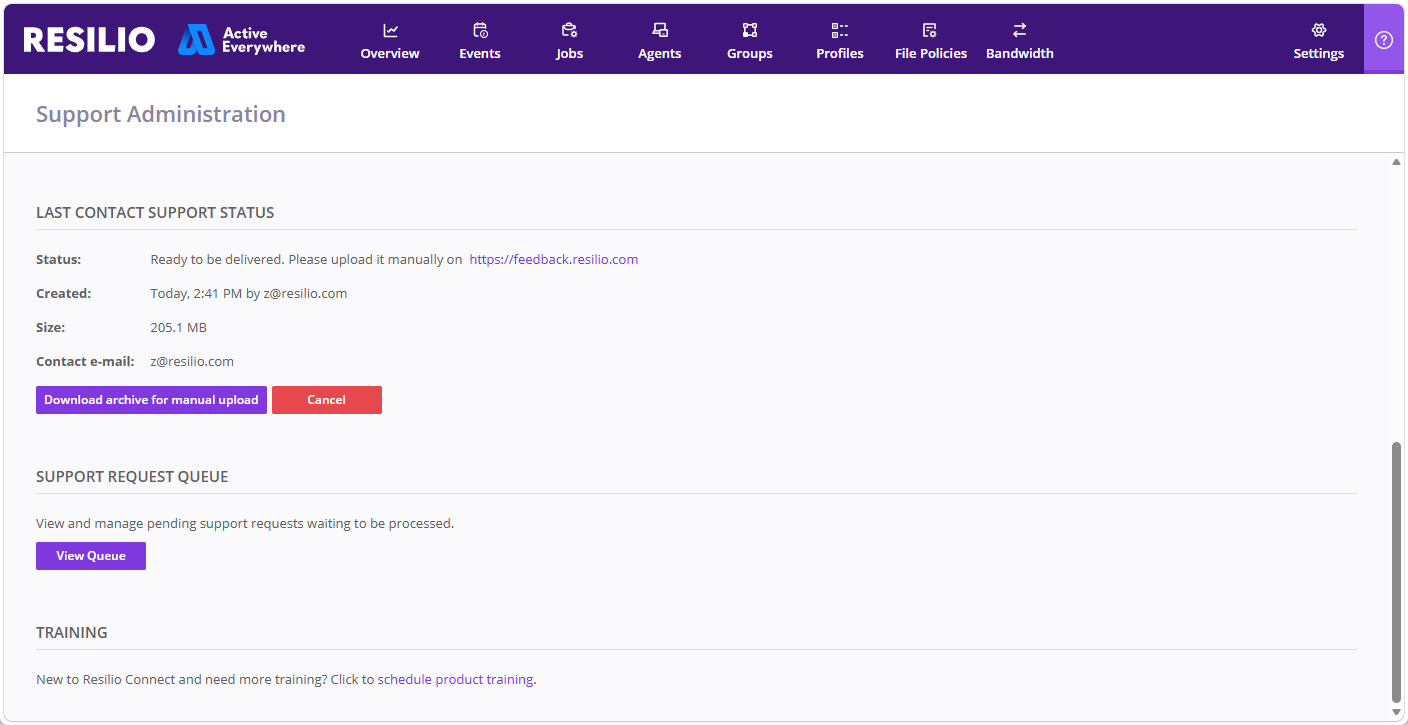1408x725 pixels.
Task: Select the Agents computer icon
Action: 660,30
